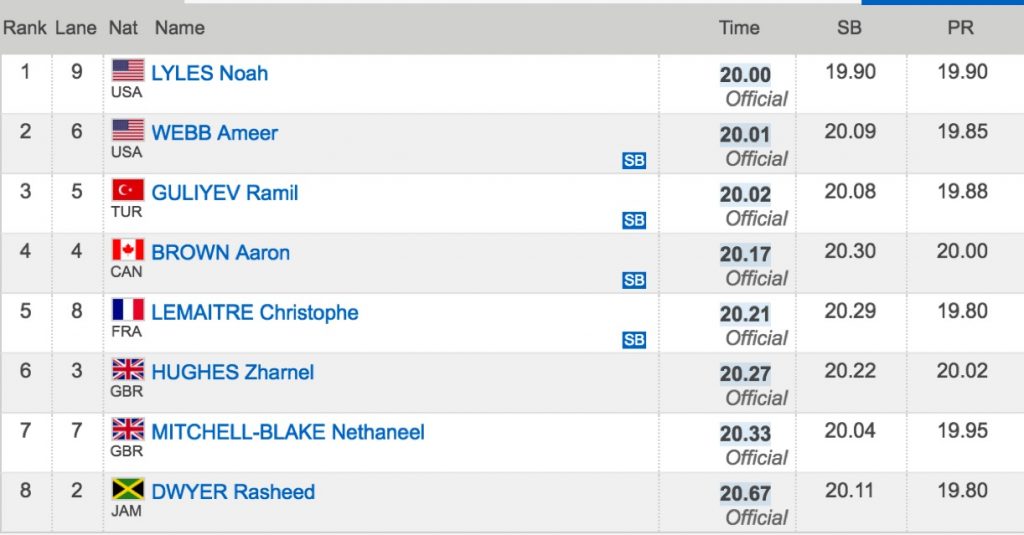
Task: Sort results by the Time column header
Action: point(739,27)
